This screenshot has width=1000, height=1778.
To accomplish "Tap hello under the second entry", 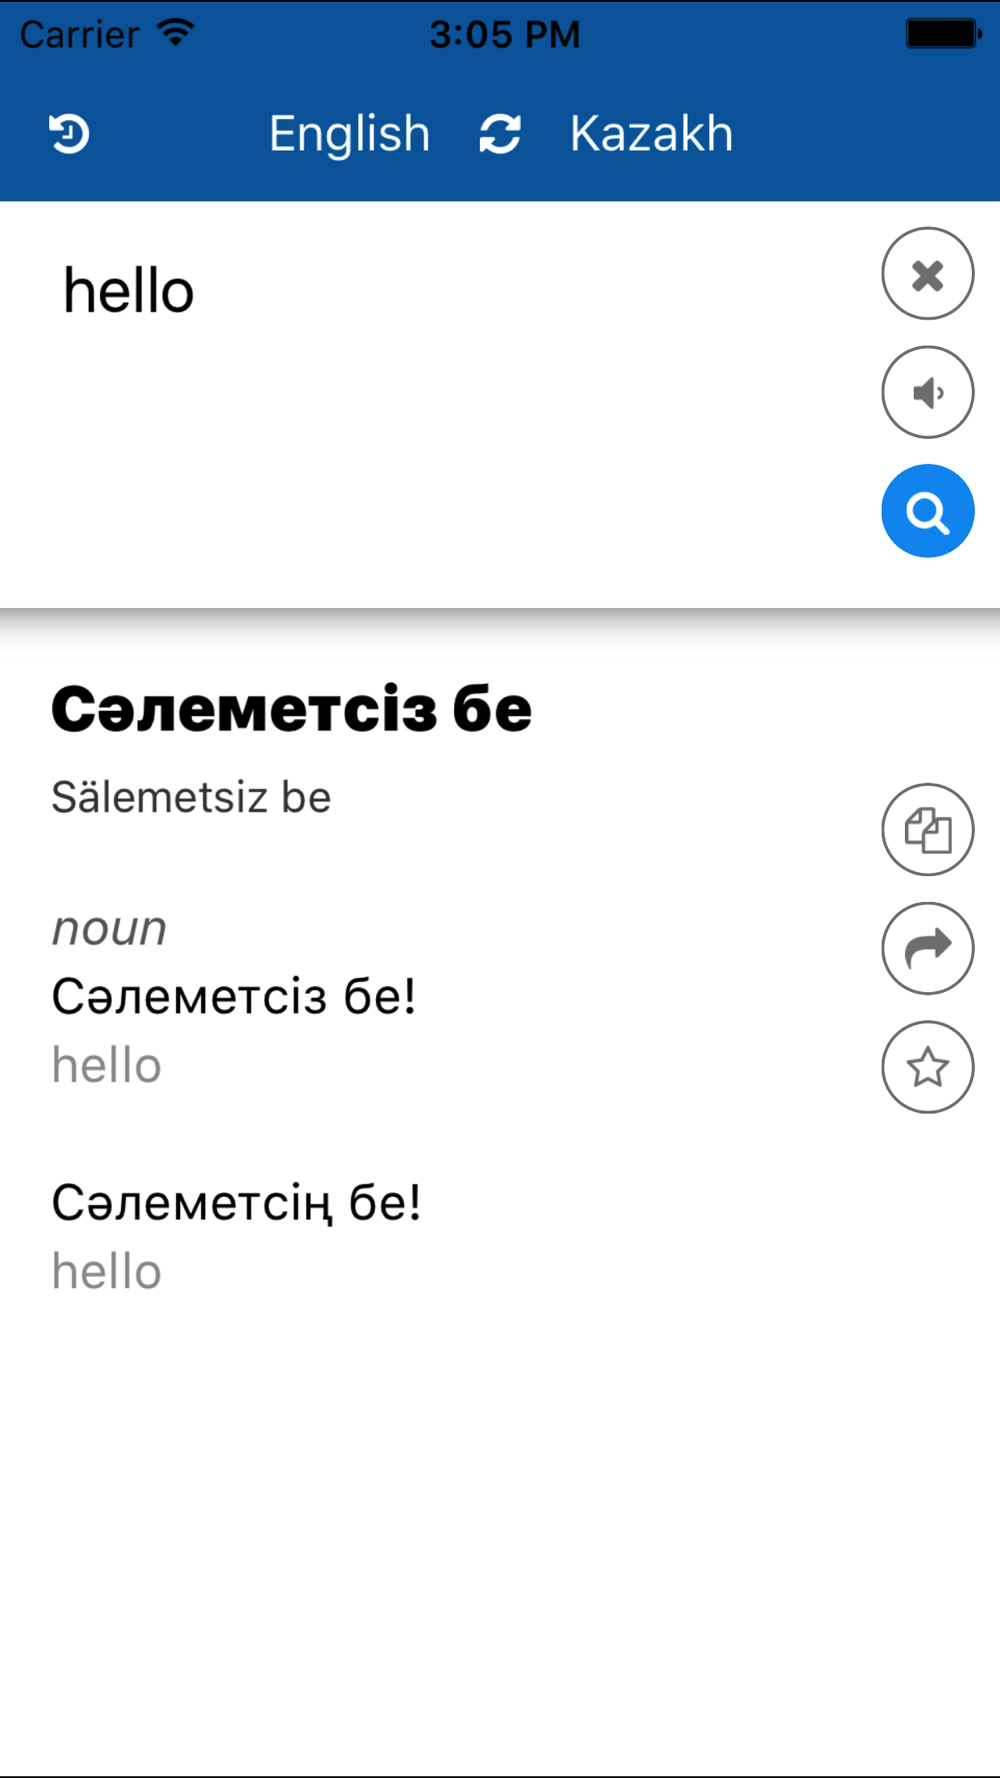I will pos(107,1272).
